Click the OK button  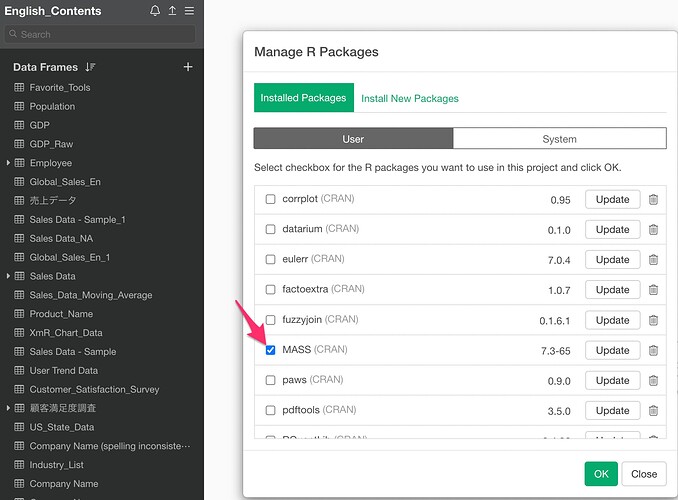tap(600, 474)
